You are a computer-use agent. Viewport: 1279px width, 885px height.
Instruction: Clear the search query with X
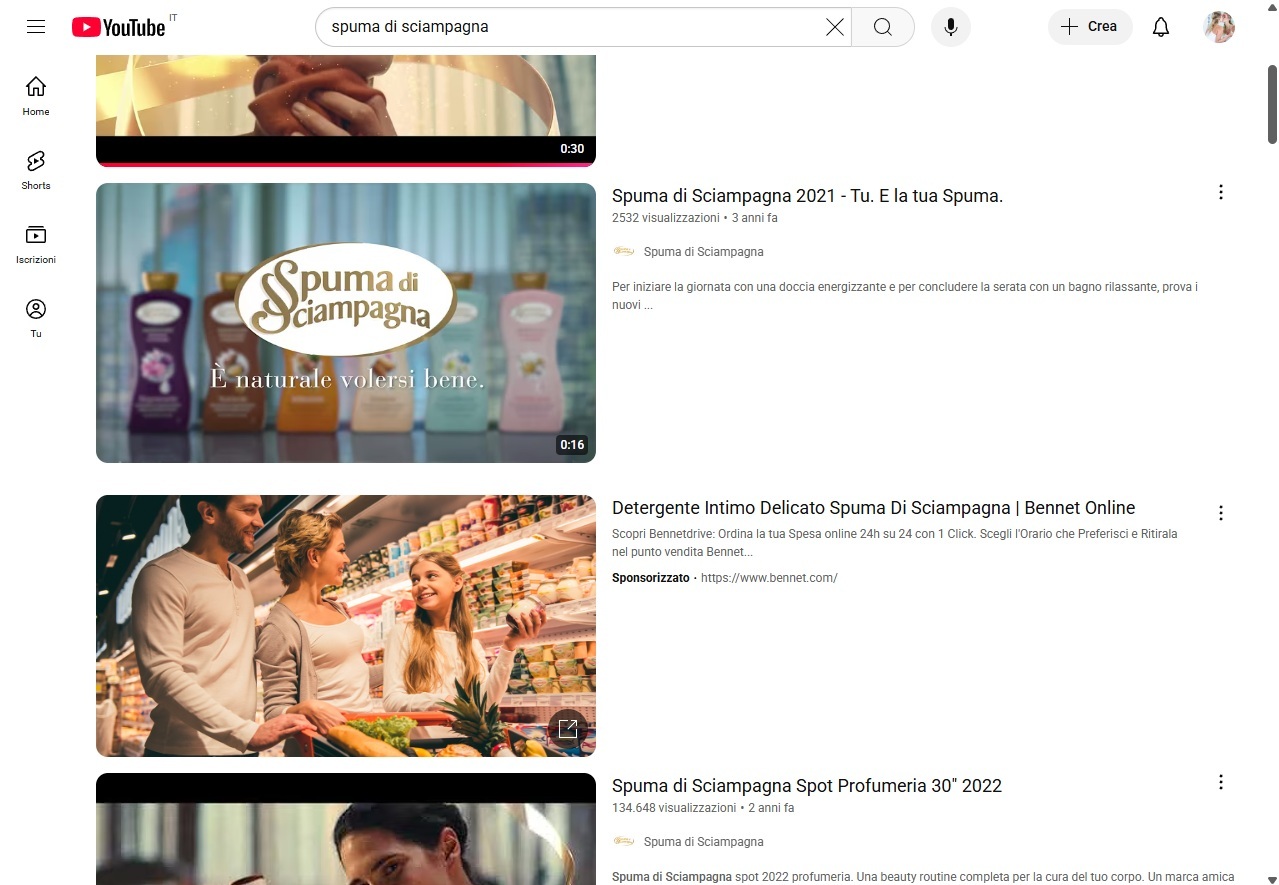tap(835, 27)
